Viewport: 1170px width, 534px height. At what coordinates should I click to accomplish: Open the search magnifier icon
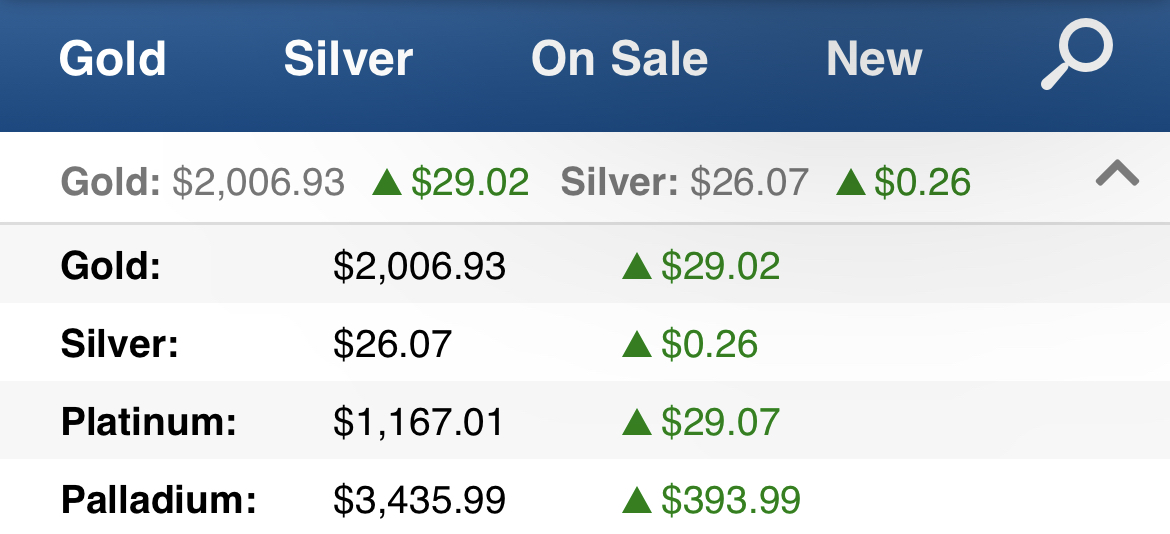click(x=1077, y=55)
